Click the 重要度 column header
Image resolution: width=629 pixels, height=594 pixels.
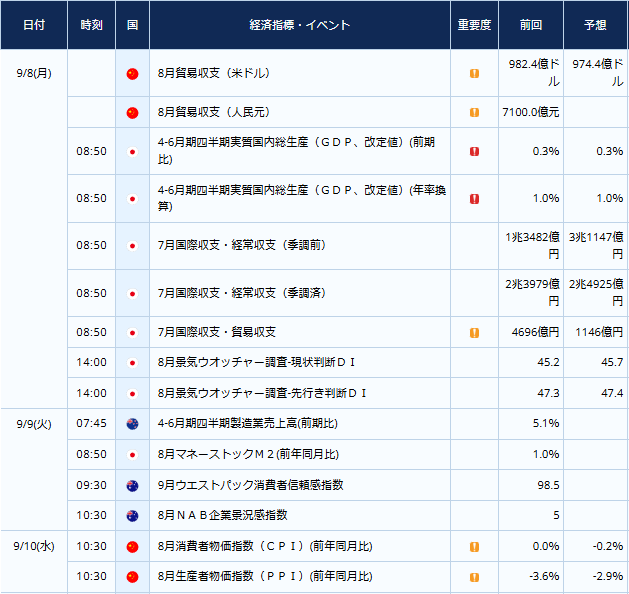[475, 25]
